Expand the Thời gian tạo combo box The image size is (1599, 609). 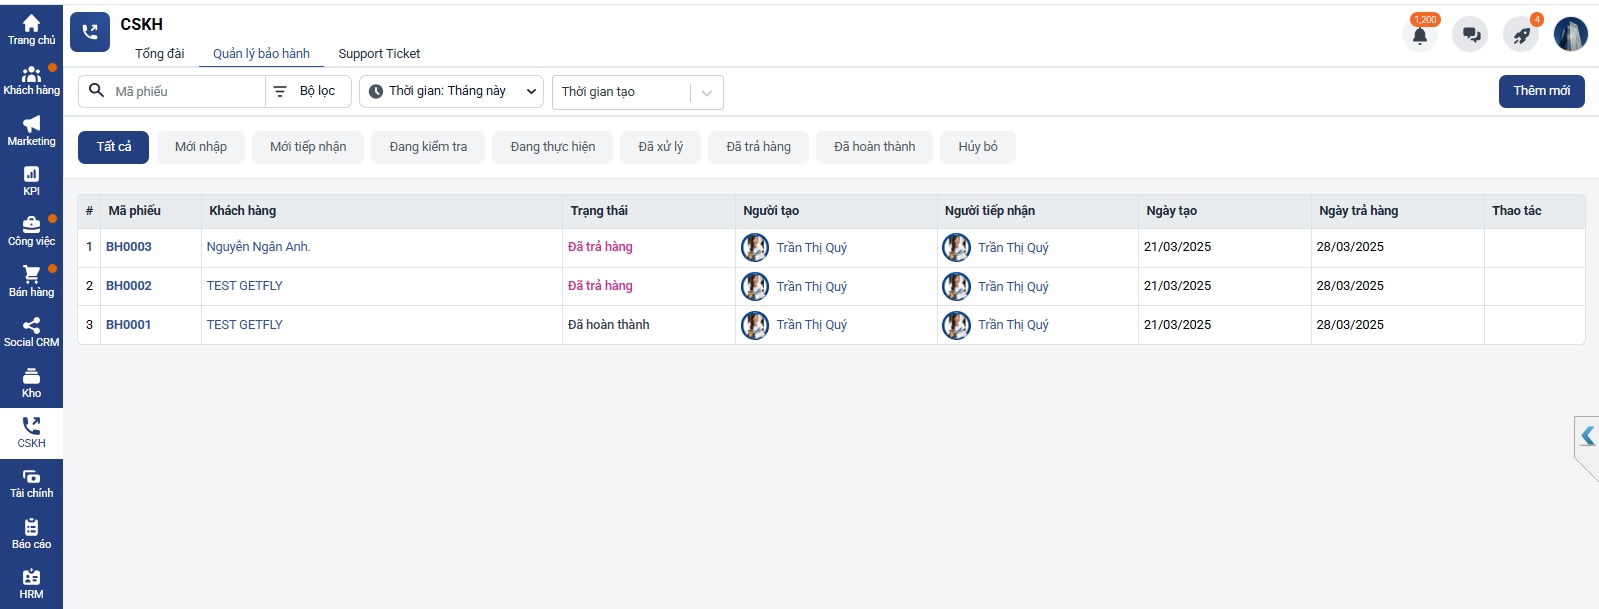pos(638,92)
